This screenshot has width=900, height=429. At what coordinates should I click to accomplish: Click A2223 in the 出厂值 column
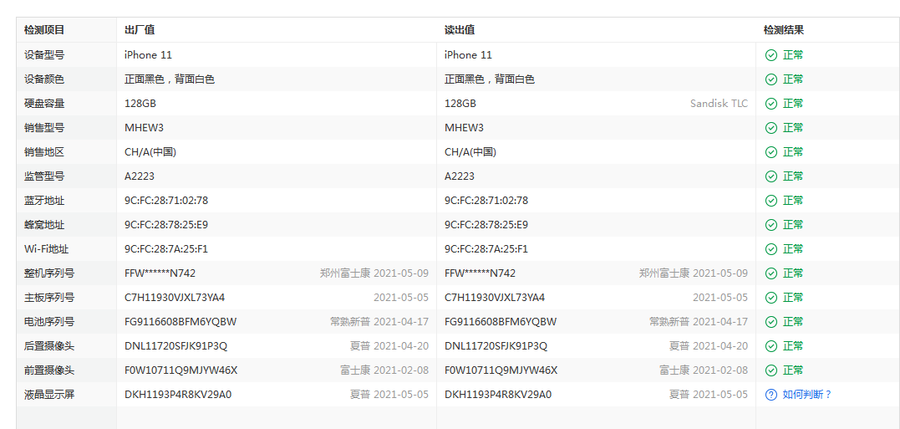139,176
